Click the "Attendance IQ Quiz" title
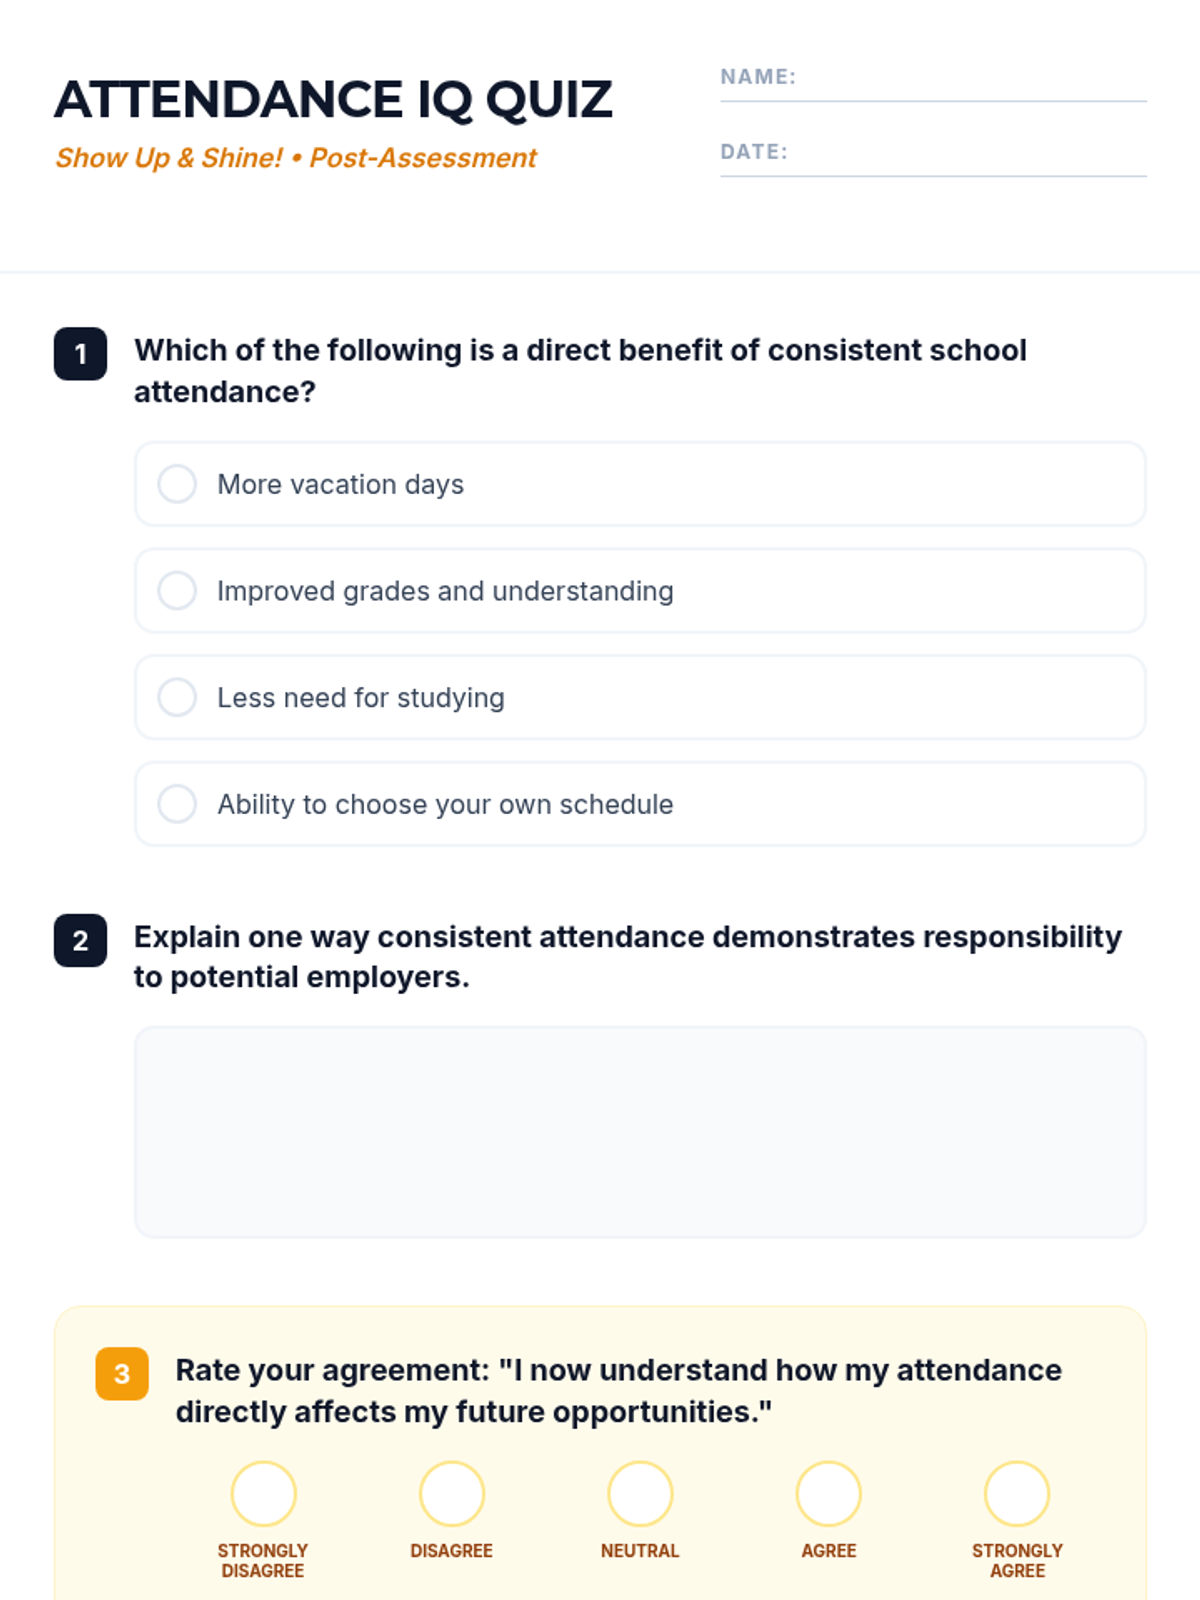This screenshot has height=1600, width=1200. 333,100
